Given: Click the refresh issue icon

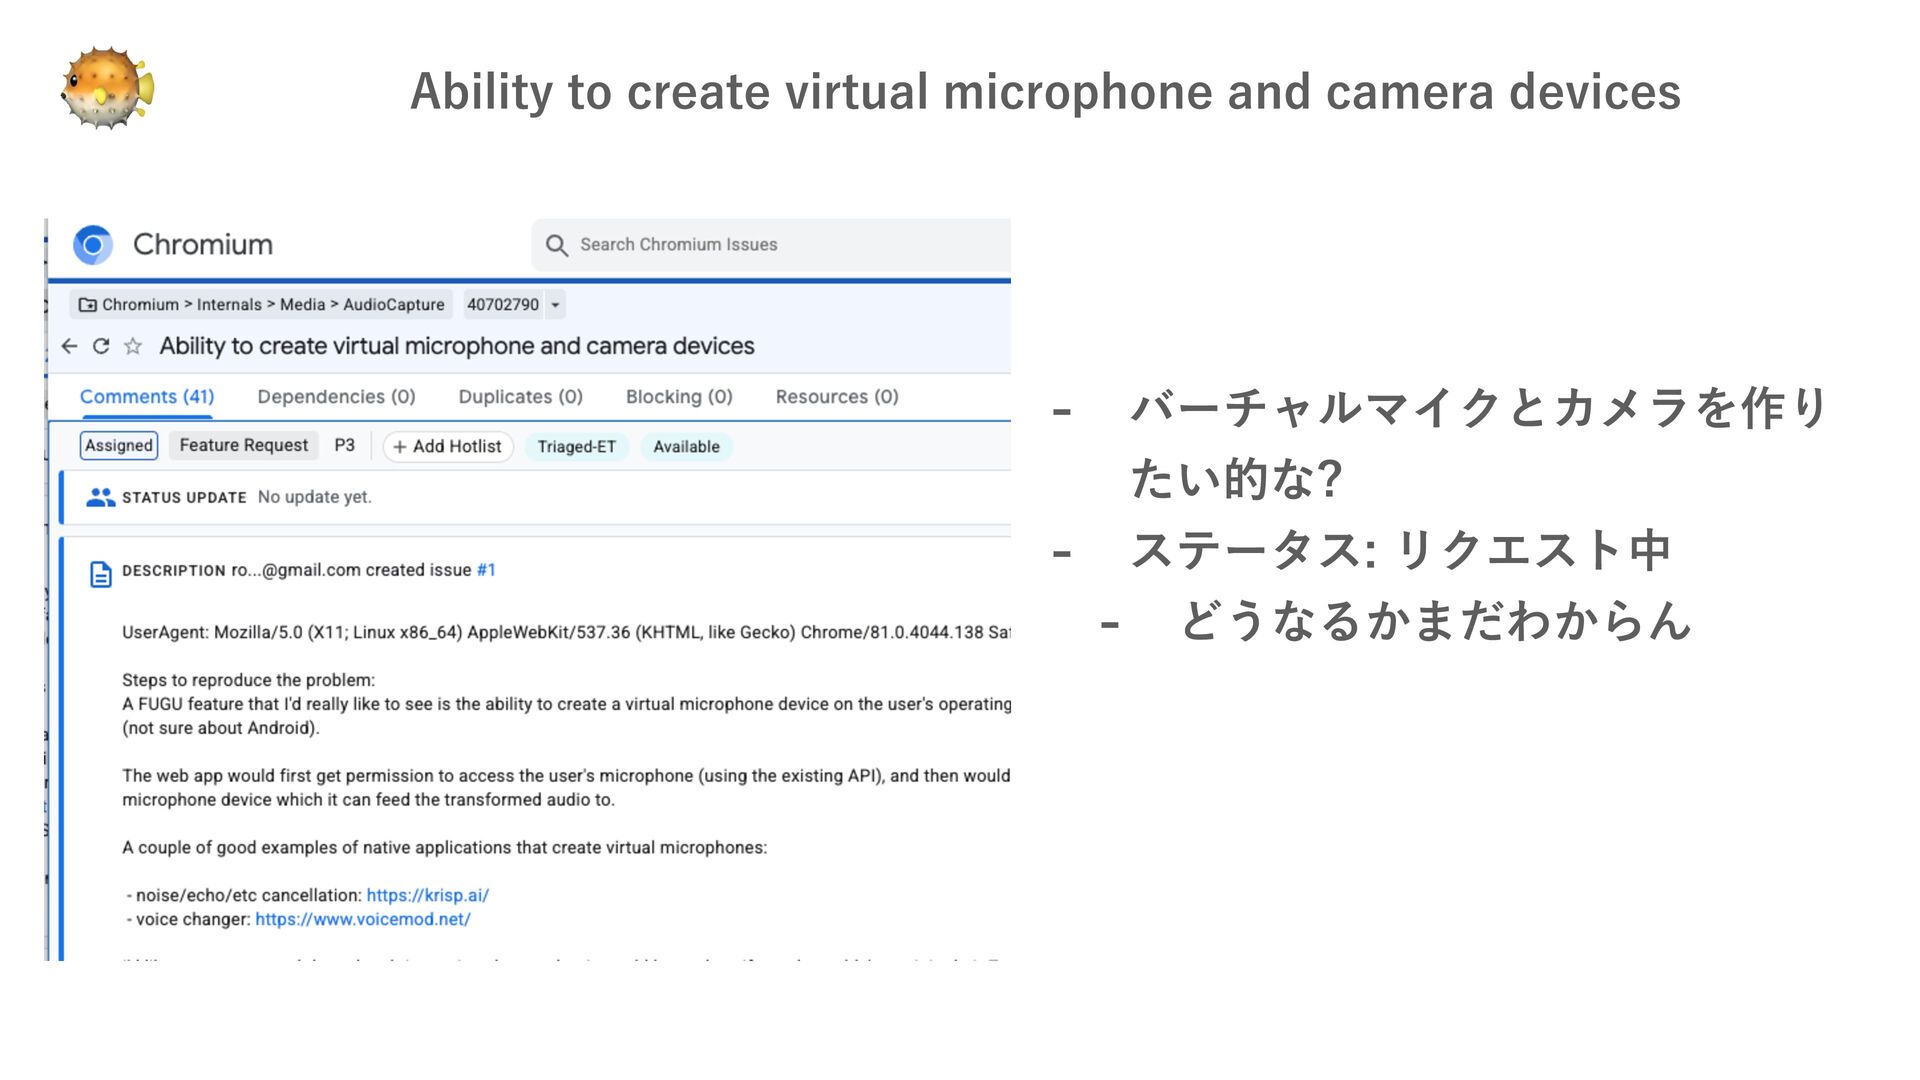Looking at the screenshot, I should click(x=101, y=346).
